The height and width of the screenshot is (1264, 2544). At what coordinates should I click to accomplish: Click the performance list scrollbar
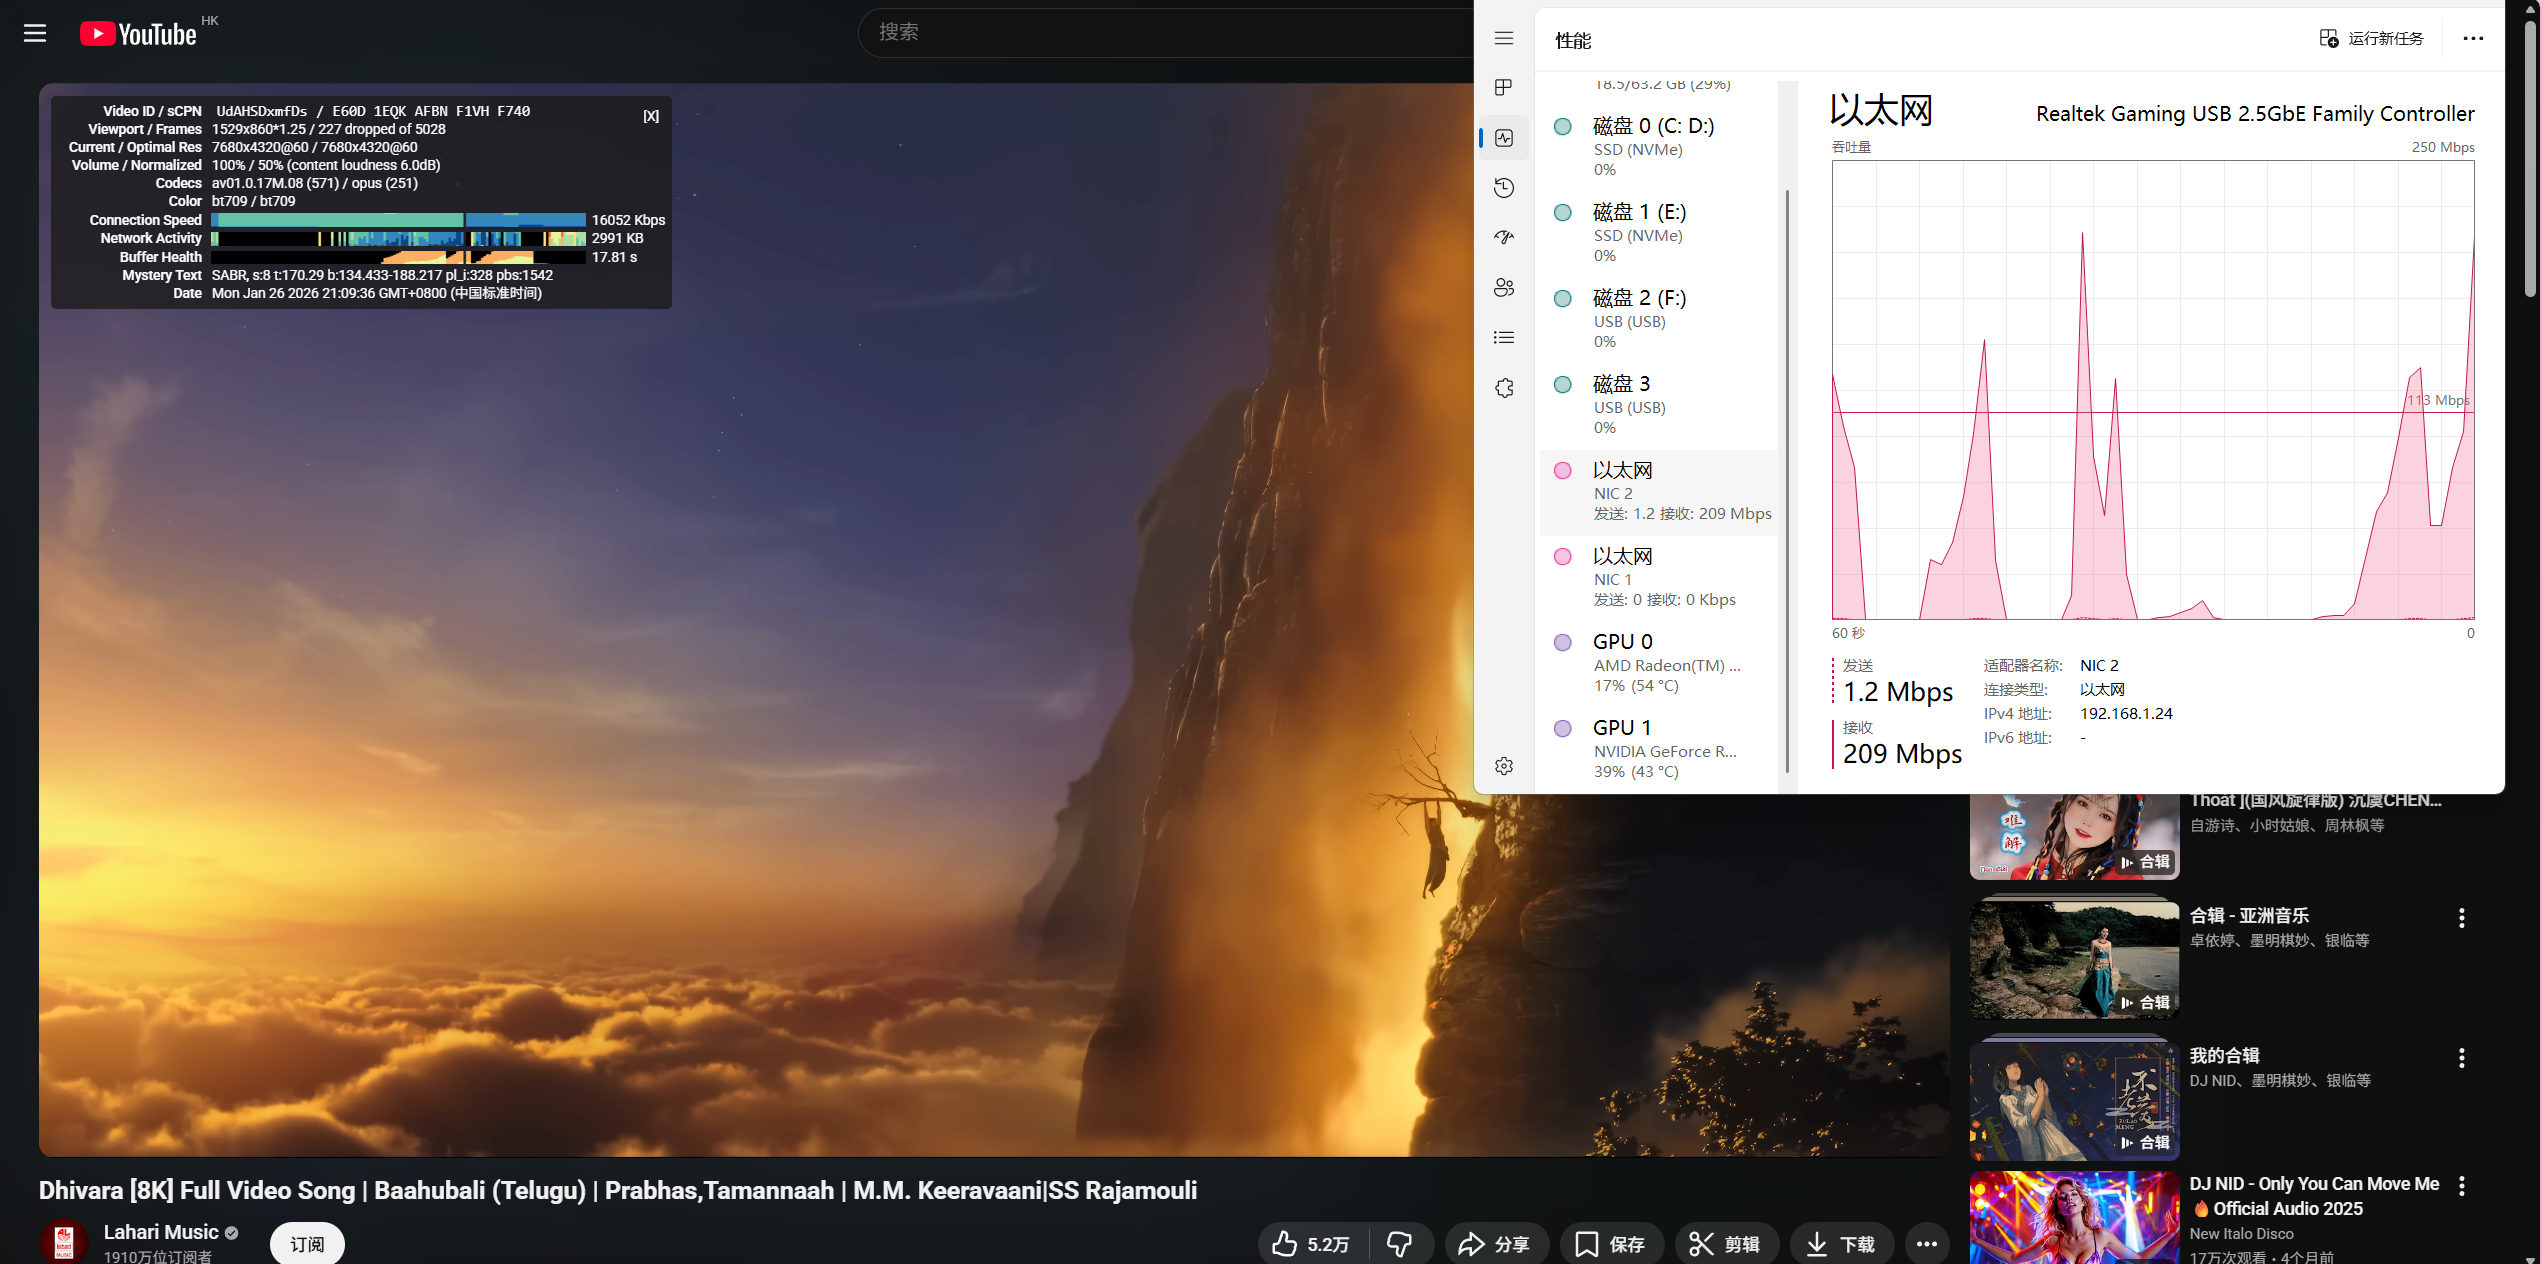point(1787,480)
